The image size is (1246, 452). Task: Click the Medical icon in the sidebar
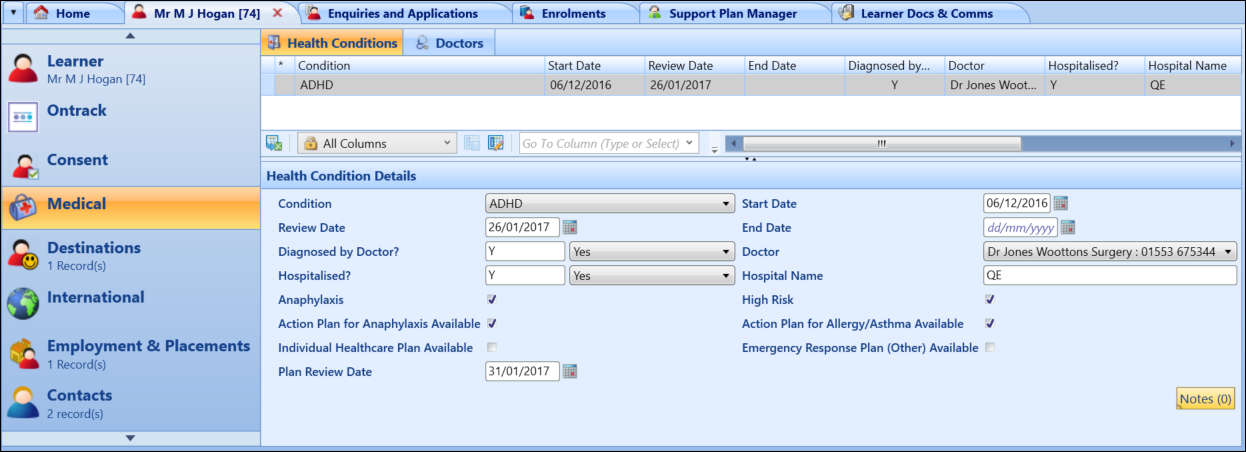[23, 208]
